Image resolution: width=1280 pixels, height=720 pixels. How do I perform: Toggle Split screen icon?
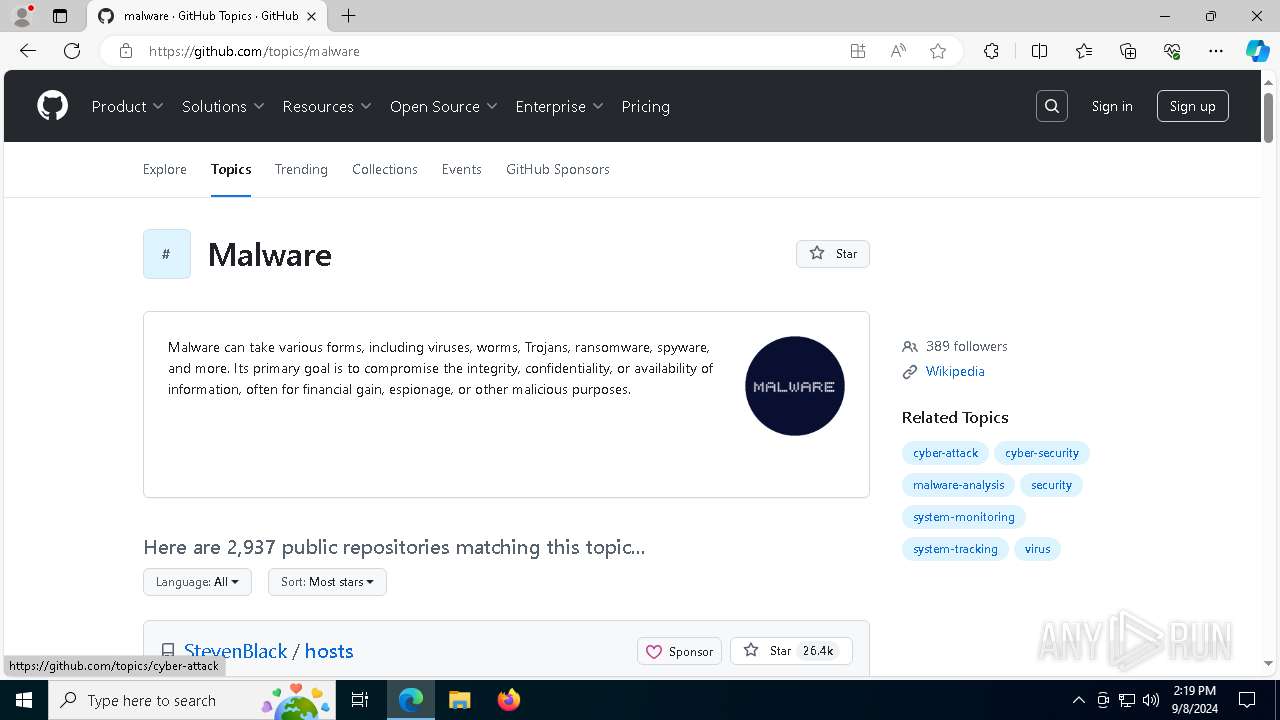click(x=1039, y=51)
